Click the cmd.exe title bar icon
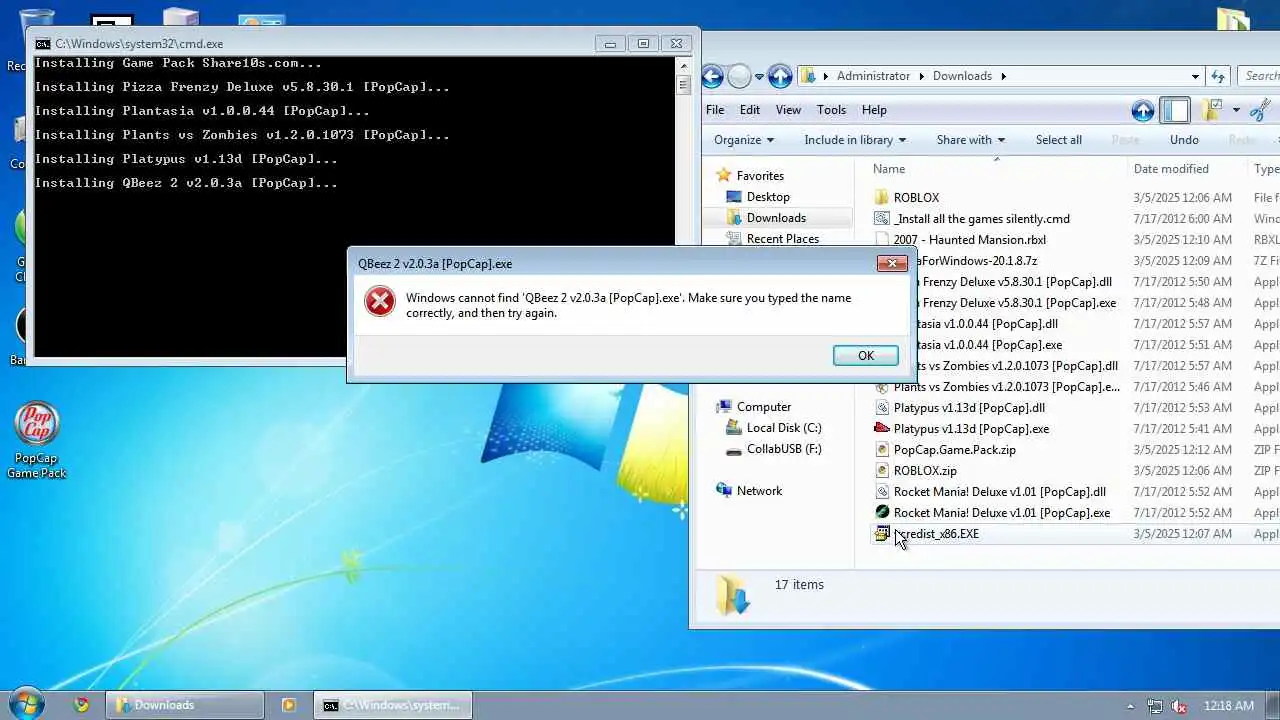Screen dimensions: 1280x720 click(x=43, y=44)
